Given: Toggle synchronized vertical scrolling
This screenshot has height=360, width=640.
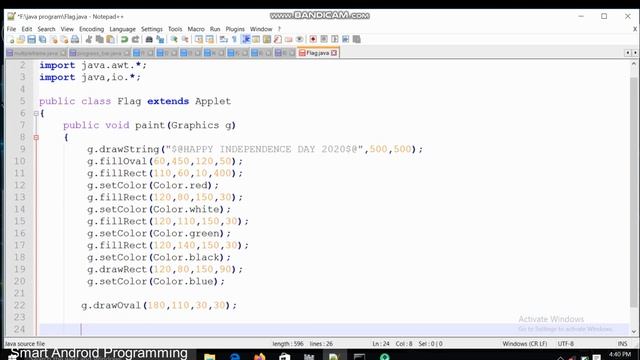Looking at the screenshot, I should (x=199, y=40).
